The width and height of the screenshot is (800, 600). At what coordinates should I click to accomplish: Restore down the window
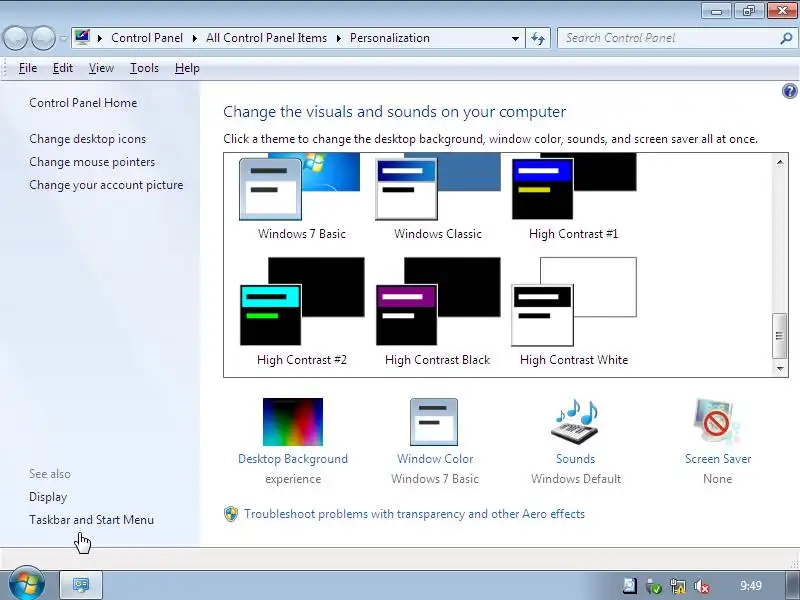pyautogui.click(x=749, y=11)
